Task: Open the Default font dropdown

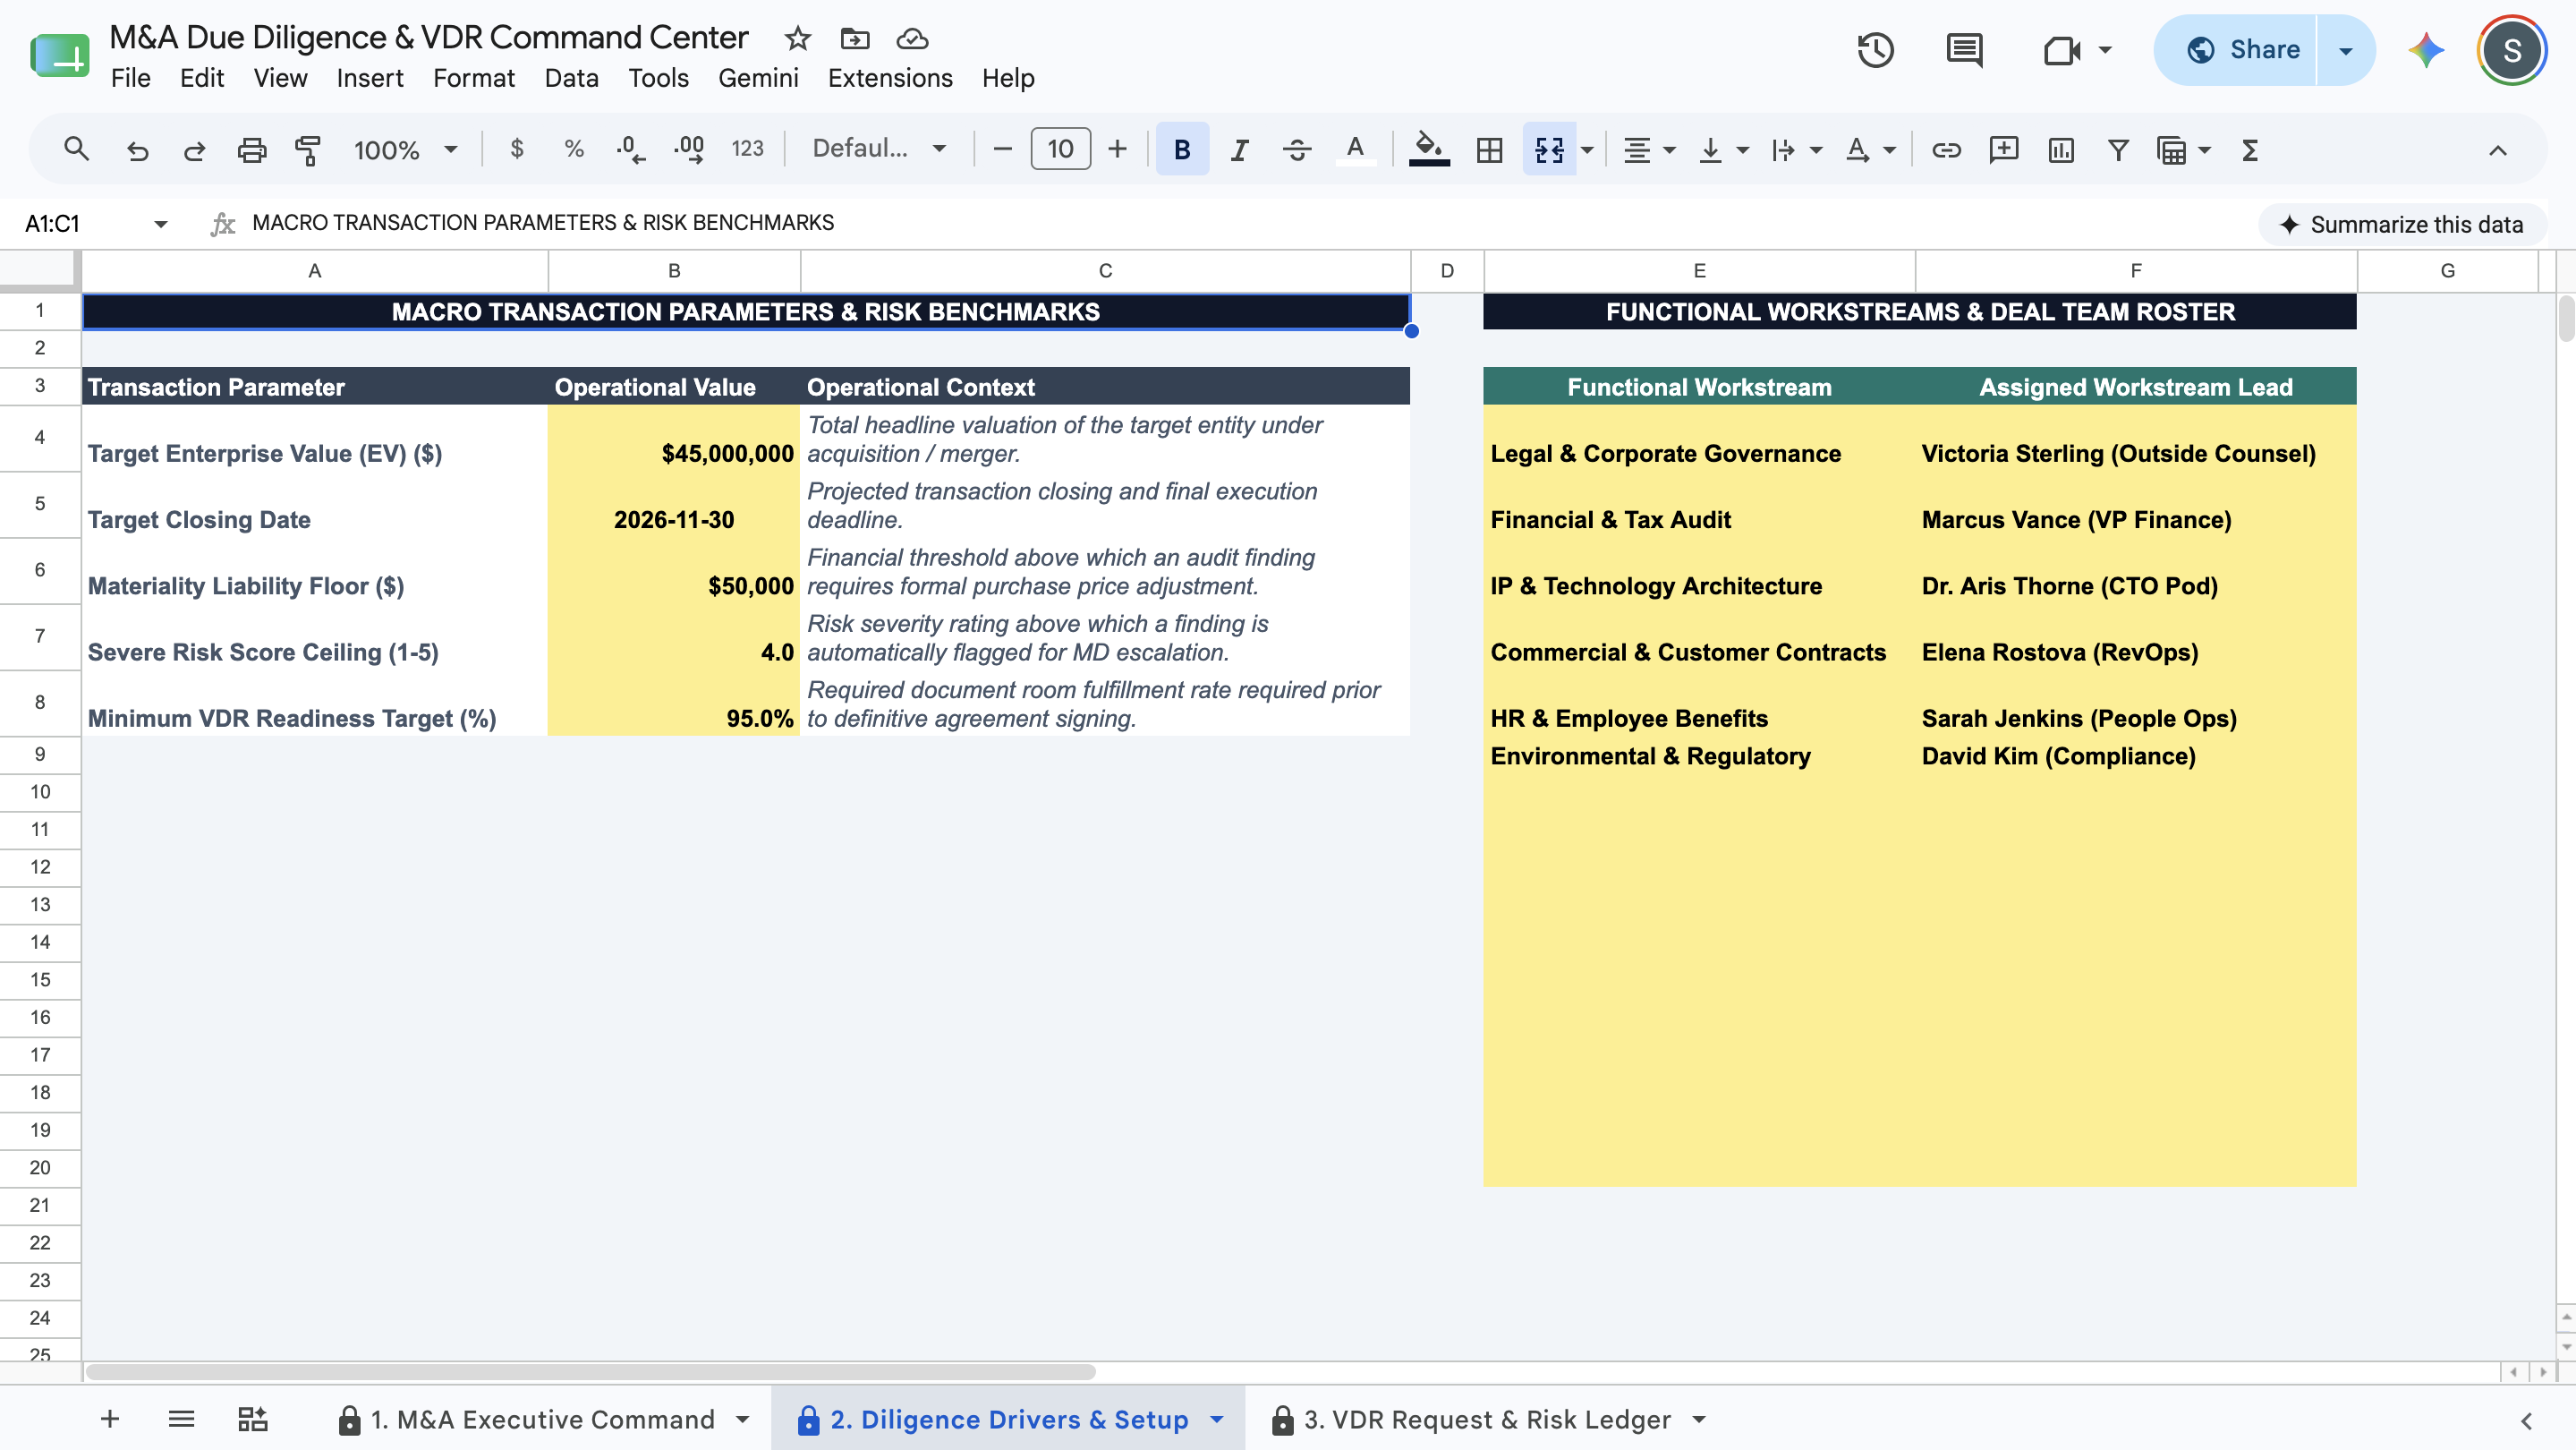Action: click(879, 150)
